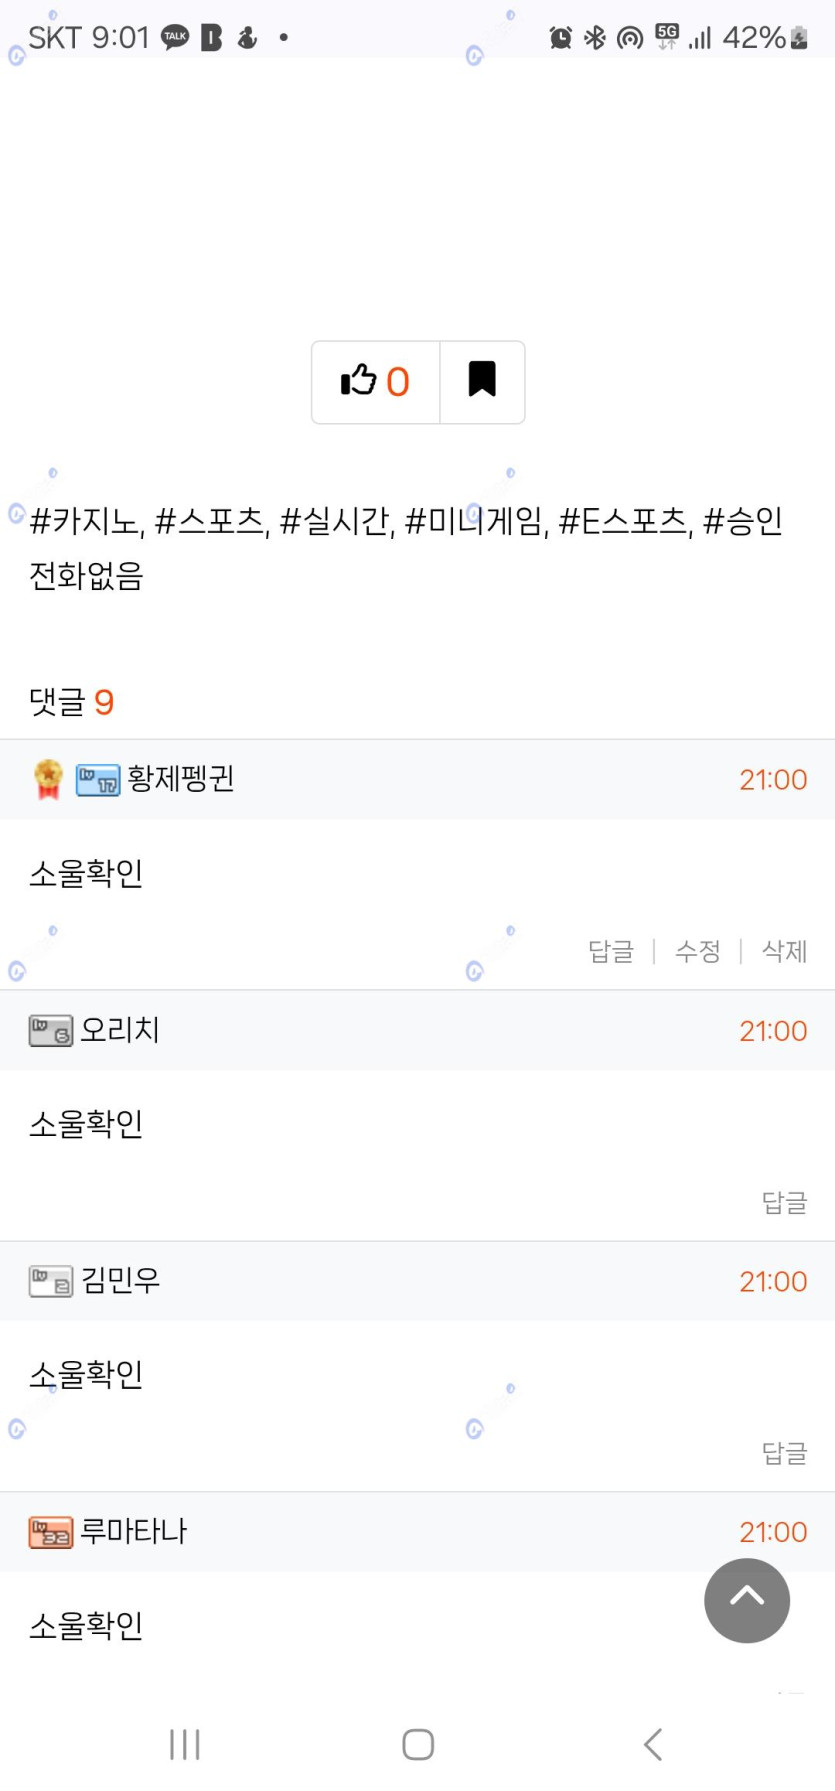Tap the 댓글 9 comments header
Image resolution: width=835 pixels, height=1791 pixels.
[x=71, y=702]
